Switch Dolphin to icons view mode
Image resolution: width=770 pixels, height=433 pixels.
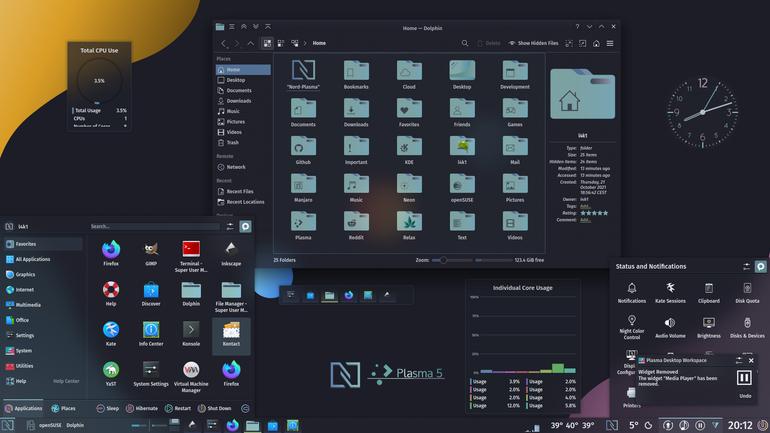(x=267, y=43)
